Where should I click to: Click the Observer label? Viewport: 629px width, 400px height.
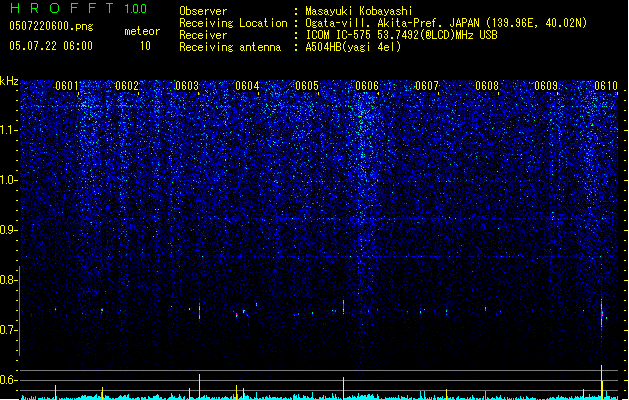click(x=203, y=11)
